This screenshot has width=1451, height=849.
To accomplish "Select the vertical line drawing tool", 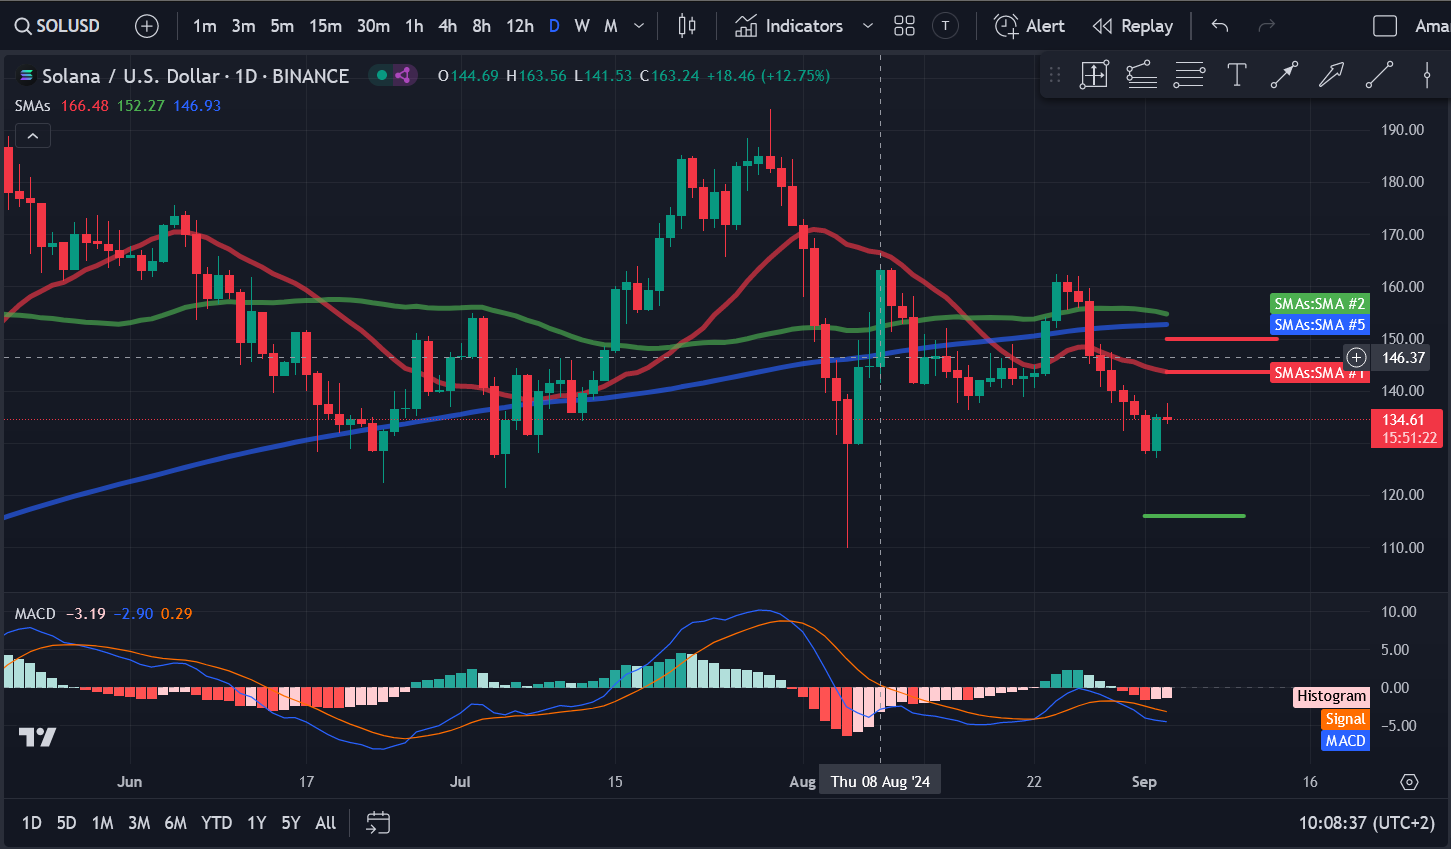I will click(1427, 75).
